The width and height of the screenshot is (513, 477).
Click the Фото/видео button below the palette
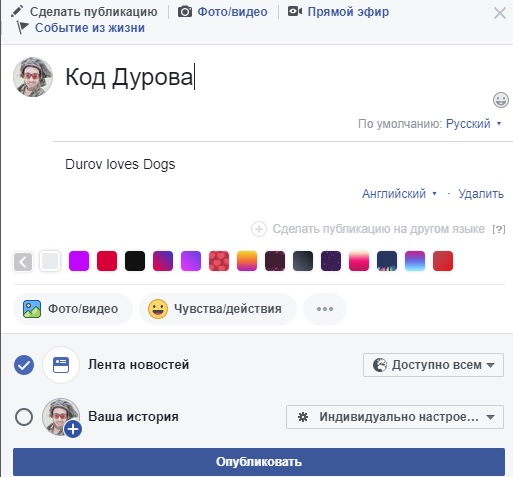(x=73, y=309)
